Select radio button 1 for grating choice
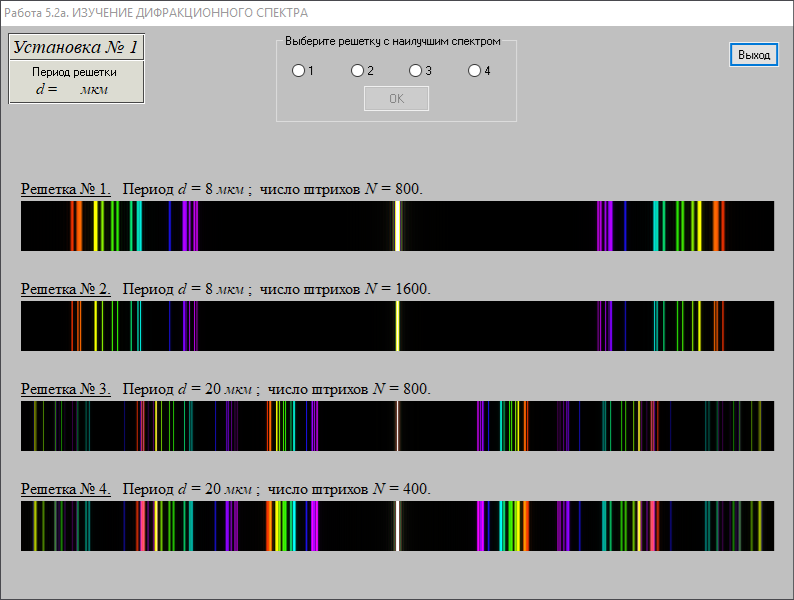The width and height of the screenshot is (794, 600). 298,71
